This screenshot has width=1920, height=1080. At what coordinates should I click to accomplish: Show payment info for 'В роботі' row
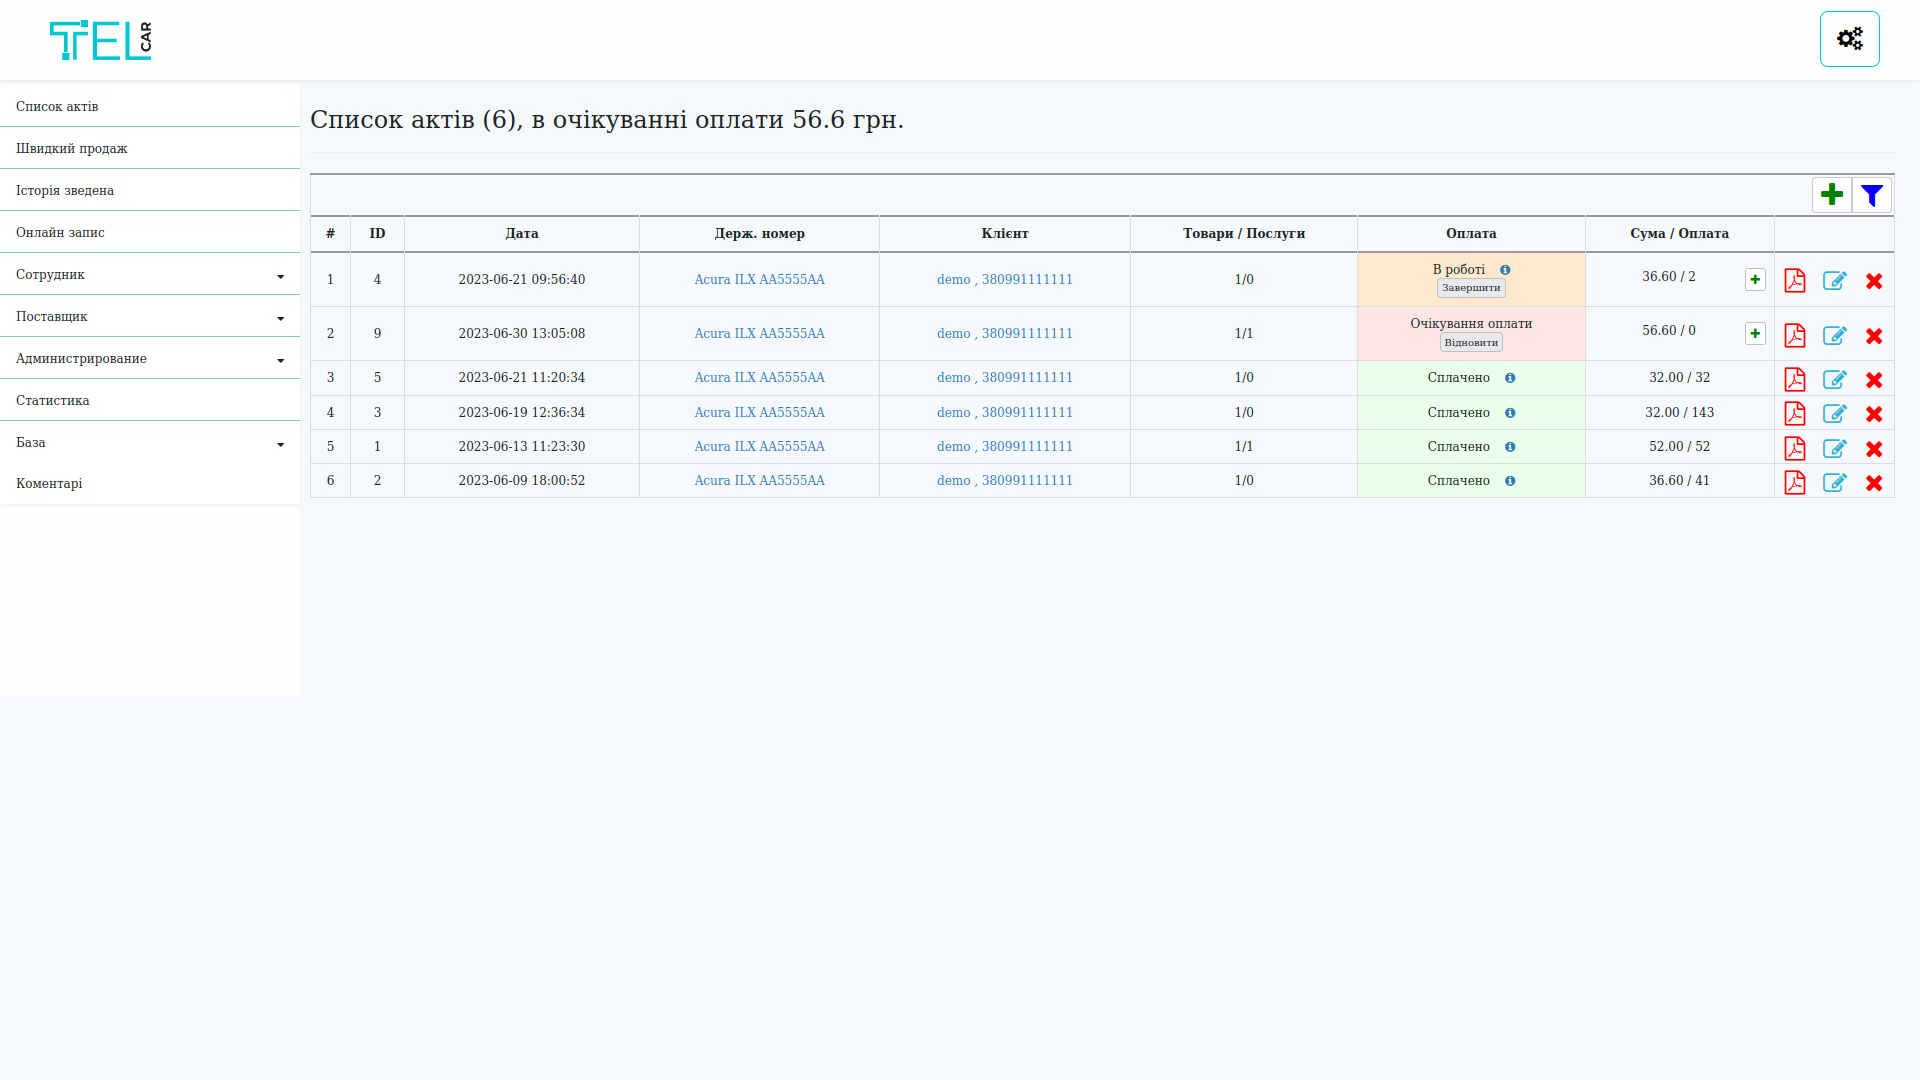pos(1505,270)
